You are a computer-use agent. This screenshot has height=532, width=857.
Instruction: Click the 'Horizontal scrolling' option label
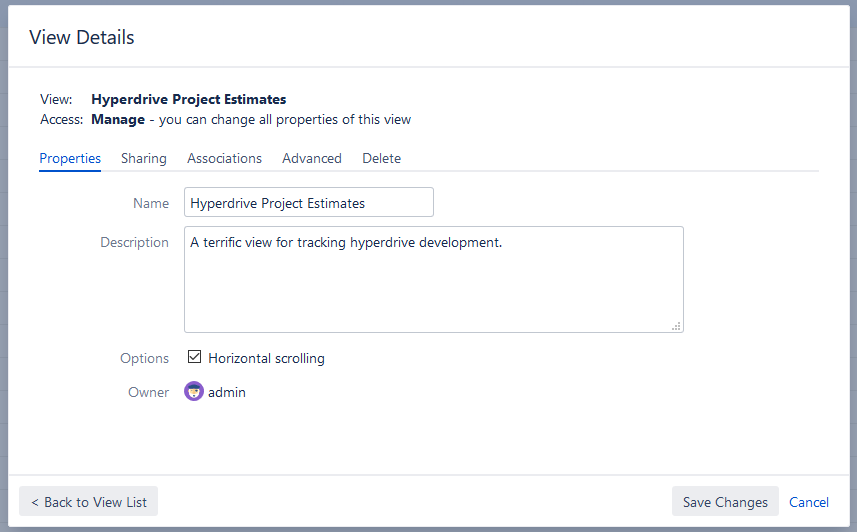(266, 358)
